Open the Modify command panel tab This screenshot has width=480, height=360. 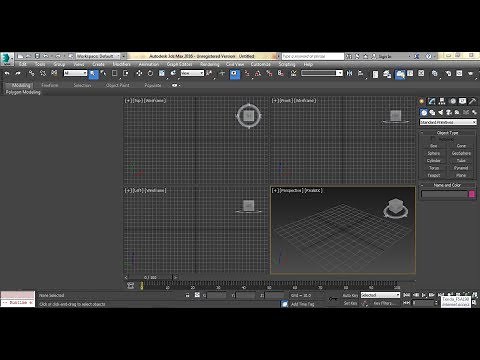pyautogui.click(x=432, y=101)
